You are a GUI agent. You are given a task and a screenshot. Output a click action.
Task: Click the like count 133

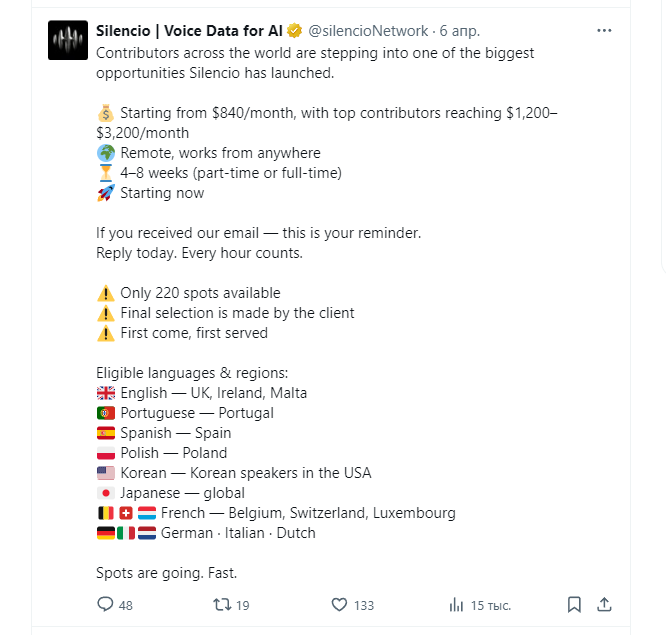click(364, 605)
